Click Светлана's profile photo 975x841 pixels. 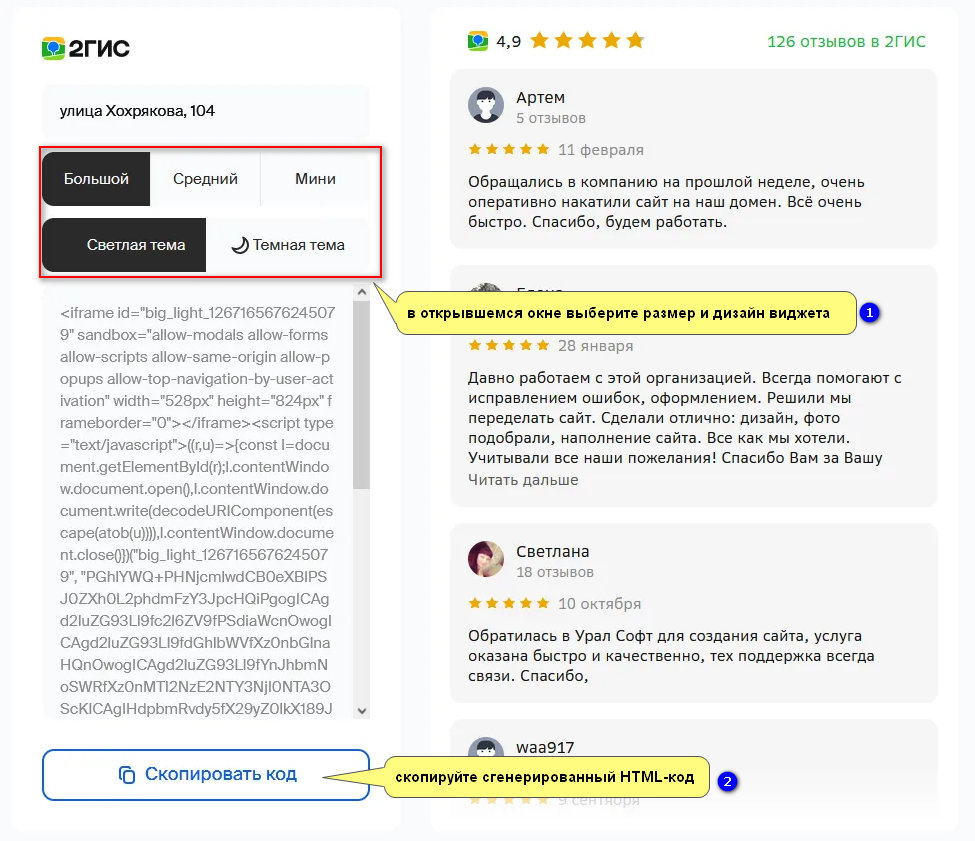486,559
